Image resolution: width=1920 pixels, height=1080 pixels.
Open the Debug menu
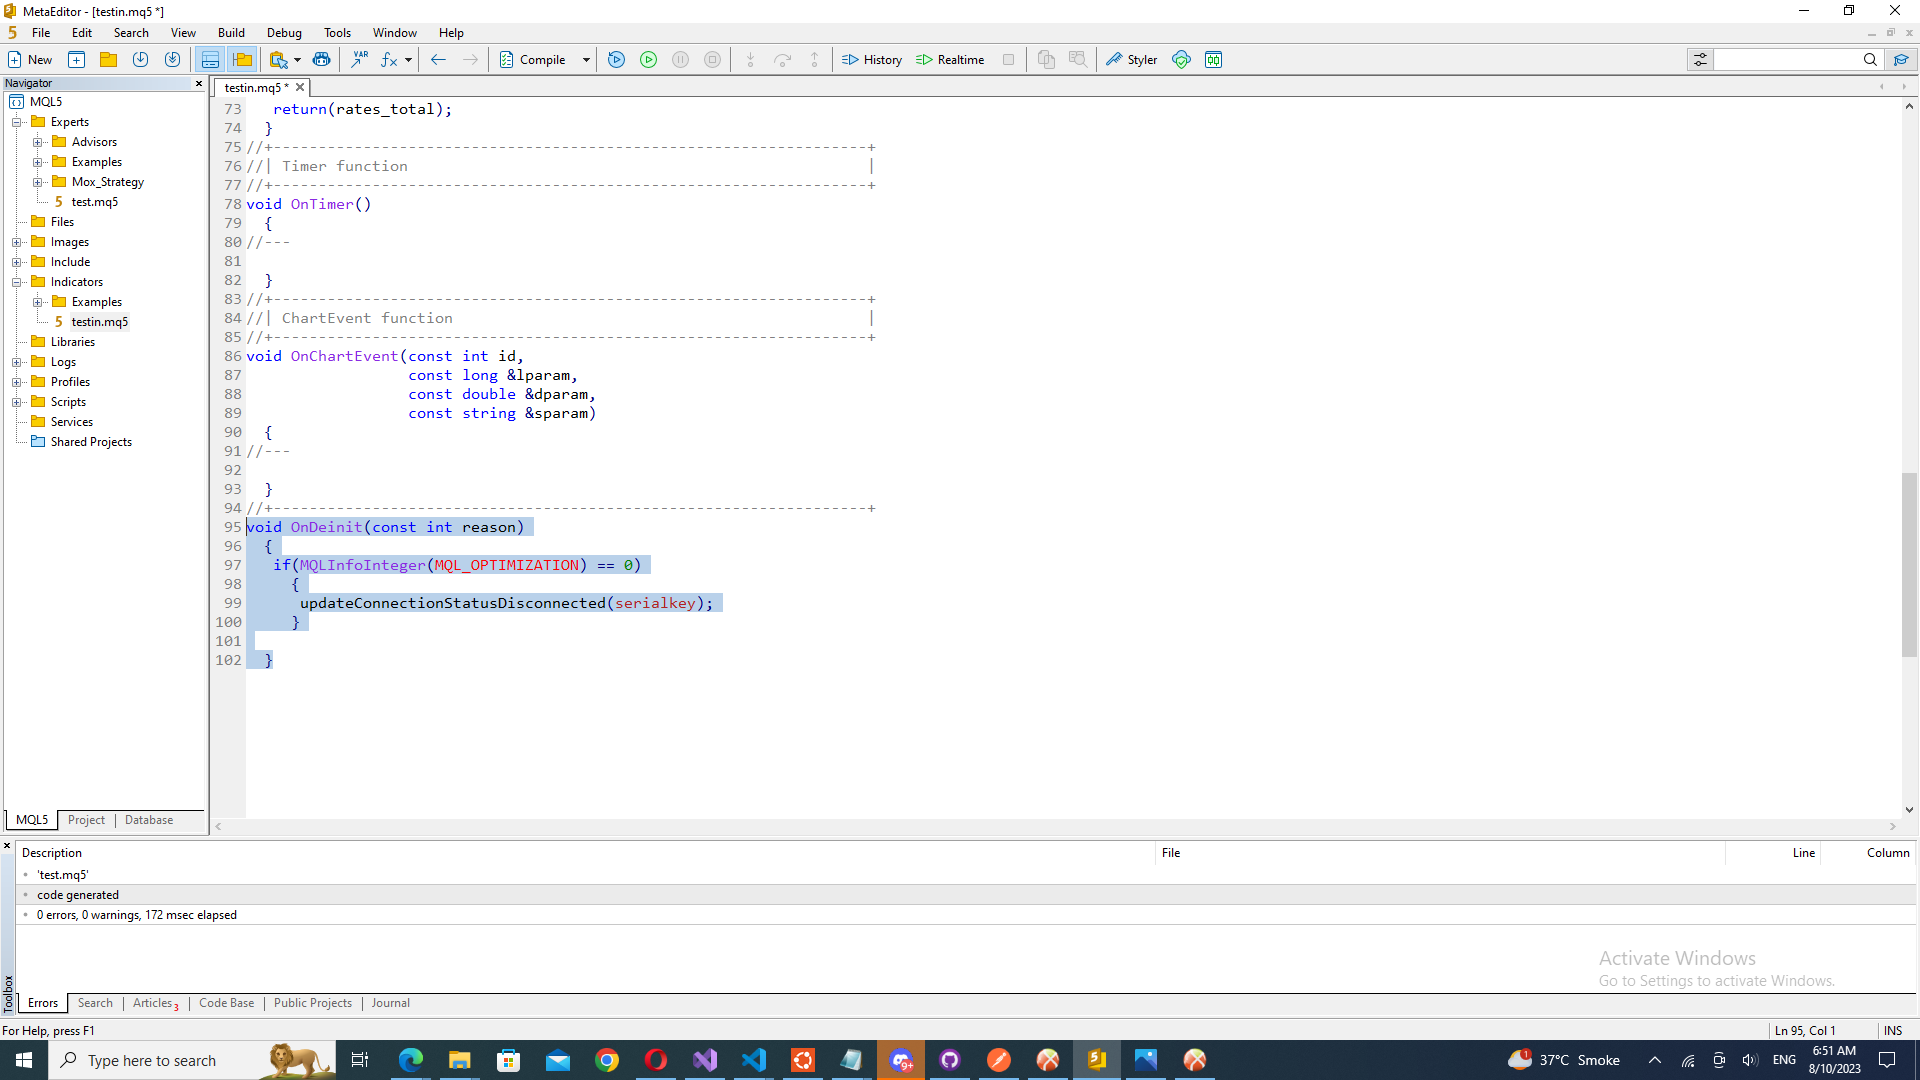pyautogui.click(x=284, y=33)
